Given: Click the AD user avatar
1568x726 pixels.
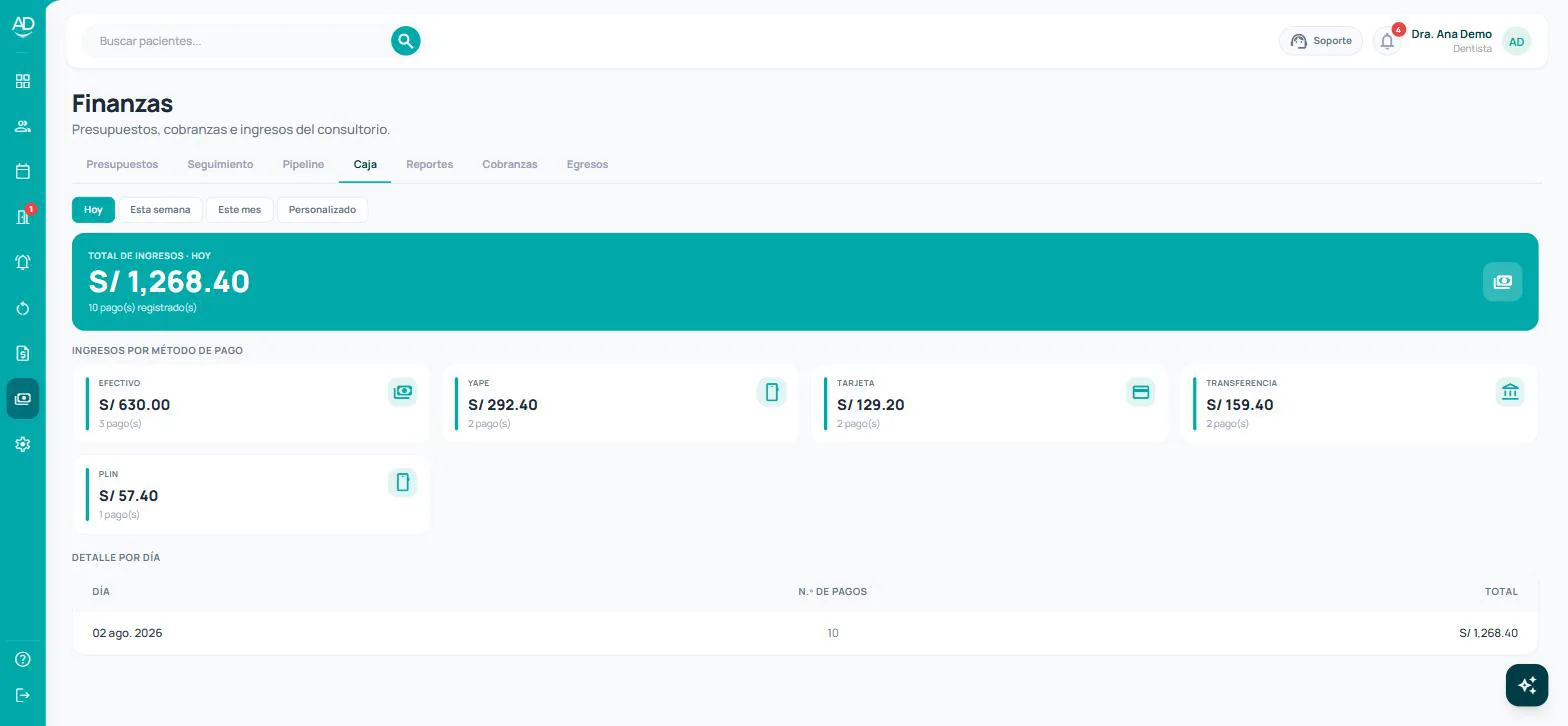Looking at the screenshot, I should (1516, 41).
